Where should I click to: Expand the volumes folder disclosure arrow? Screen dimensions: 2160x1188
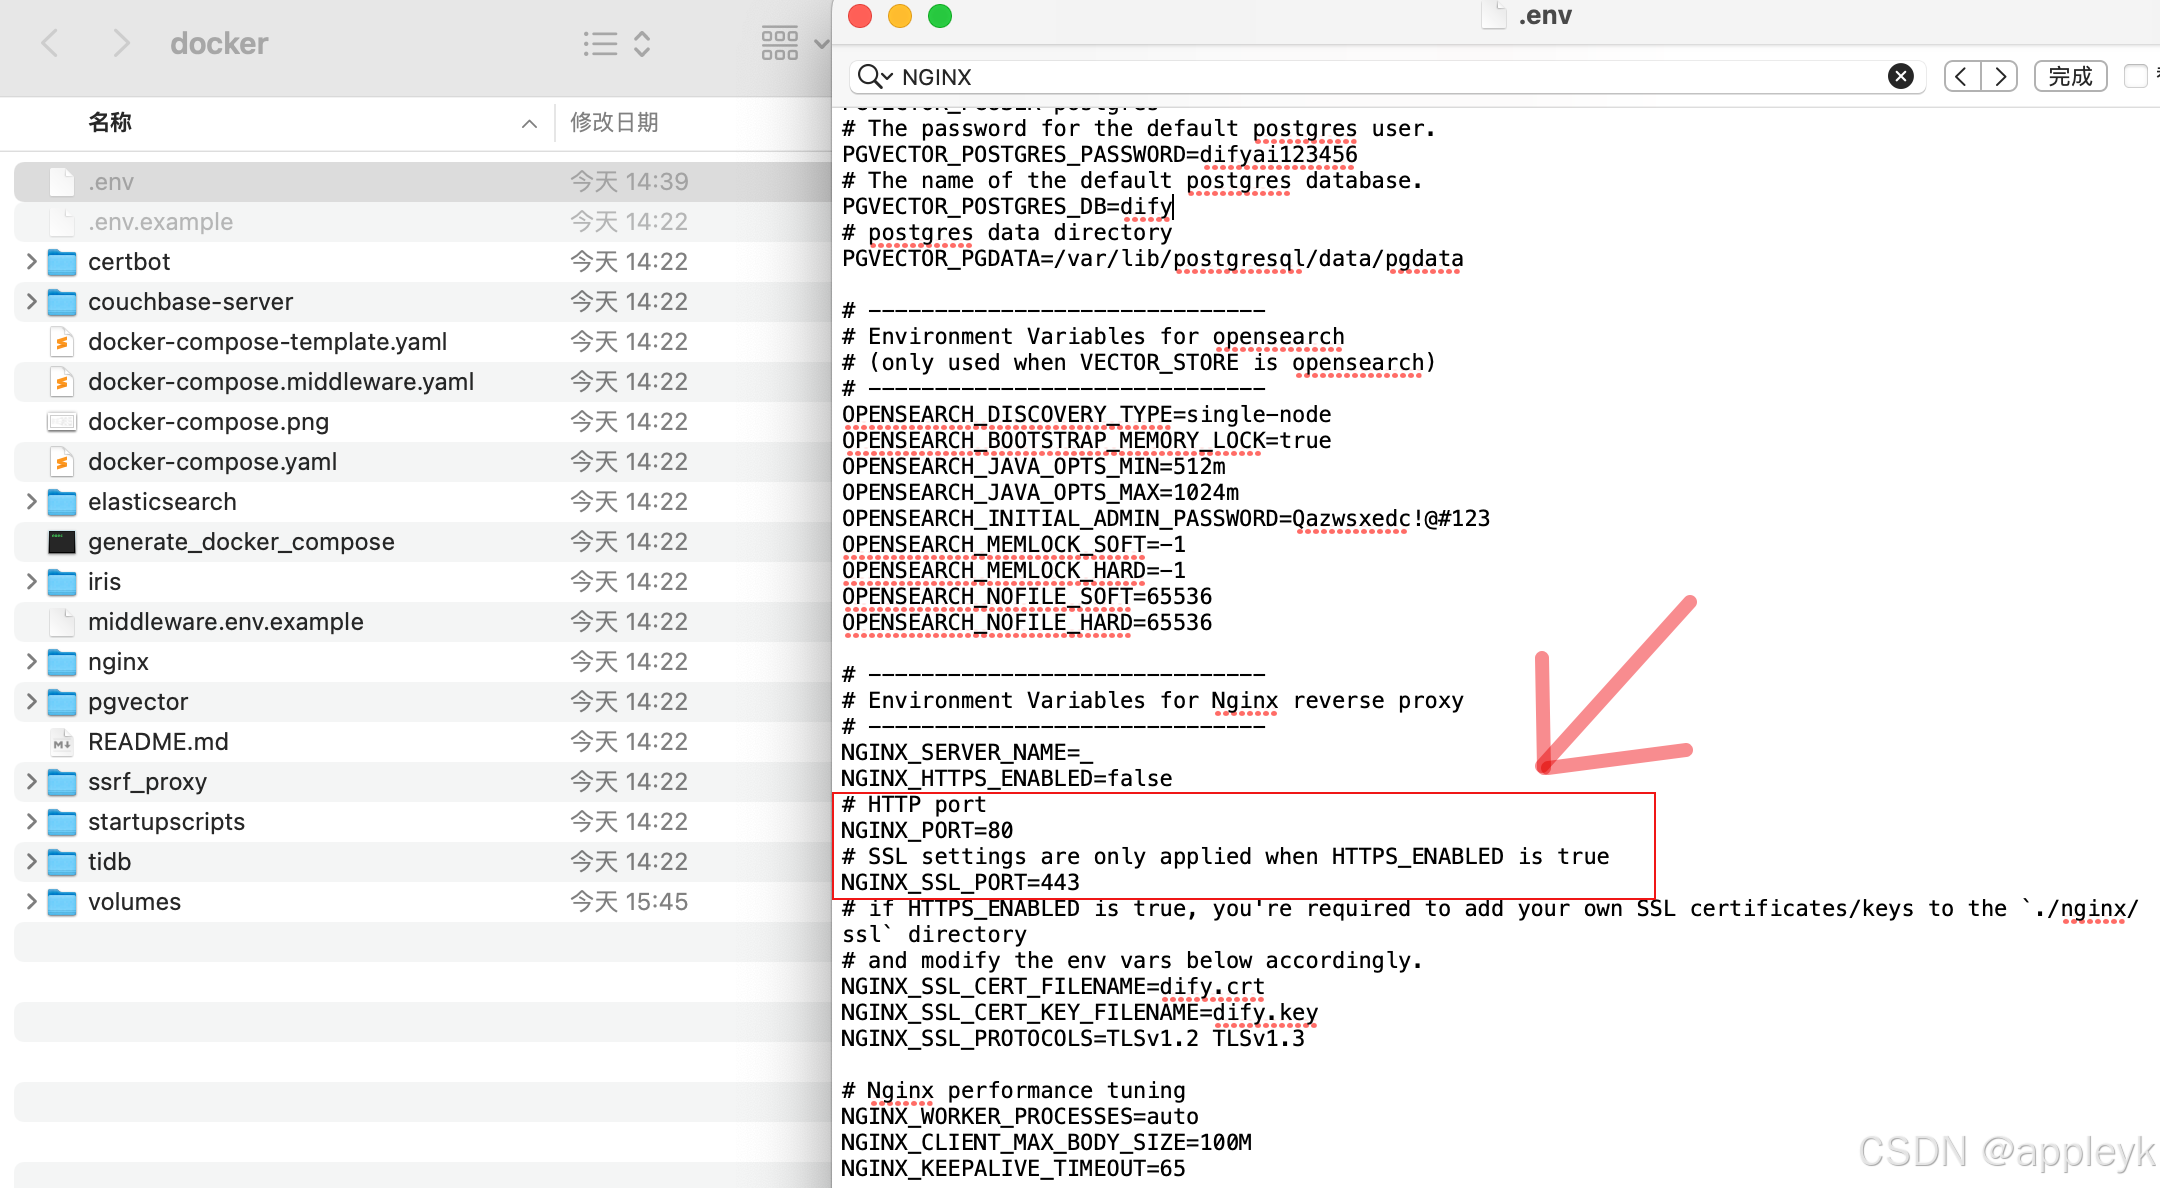pos(31,901)
